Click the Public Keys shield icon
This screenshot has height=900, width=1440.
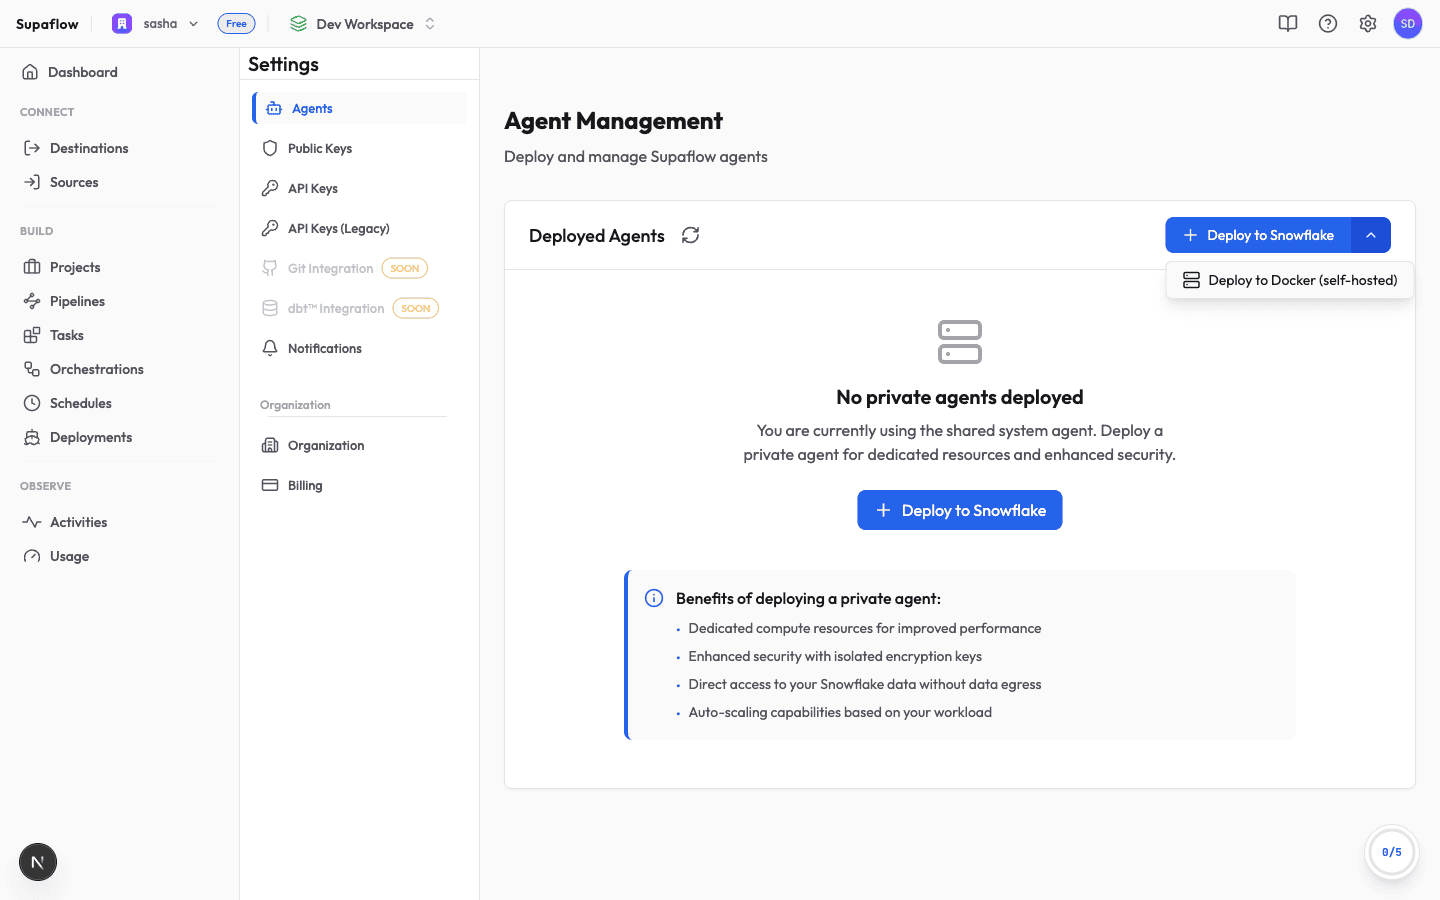pyautogui.click(x=270, y=148)
